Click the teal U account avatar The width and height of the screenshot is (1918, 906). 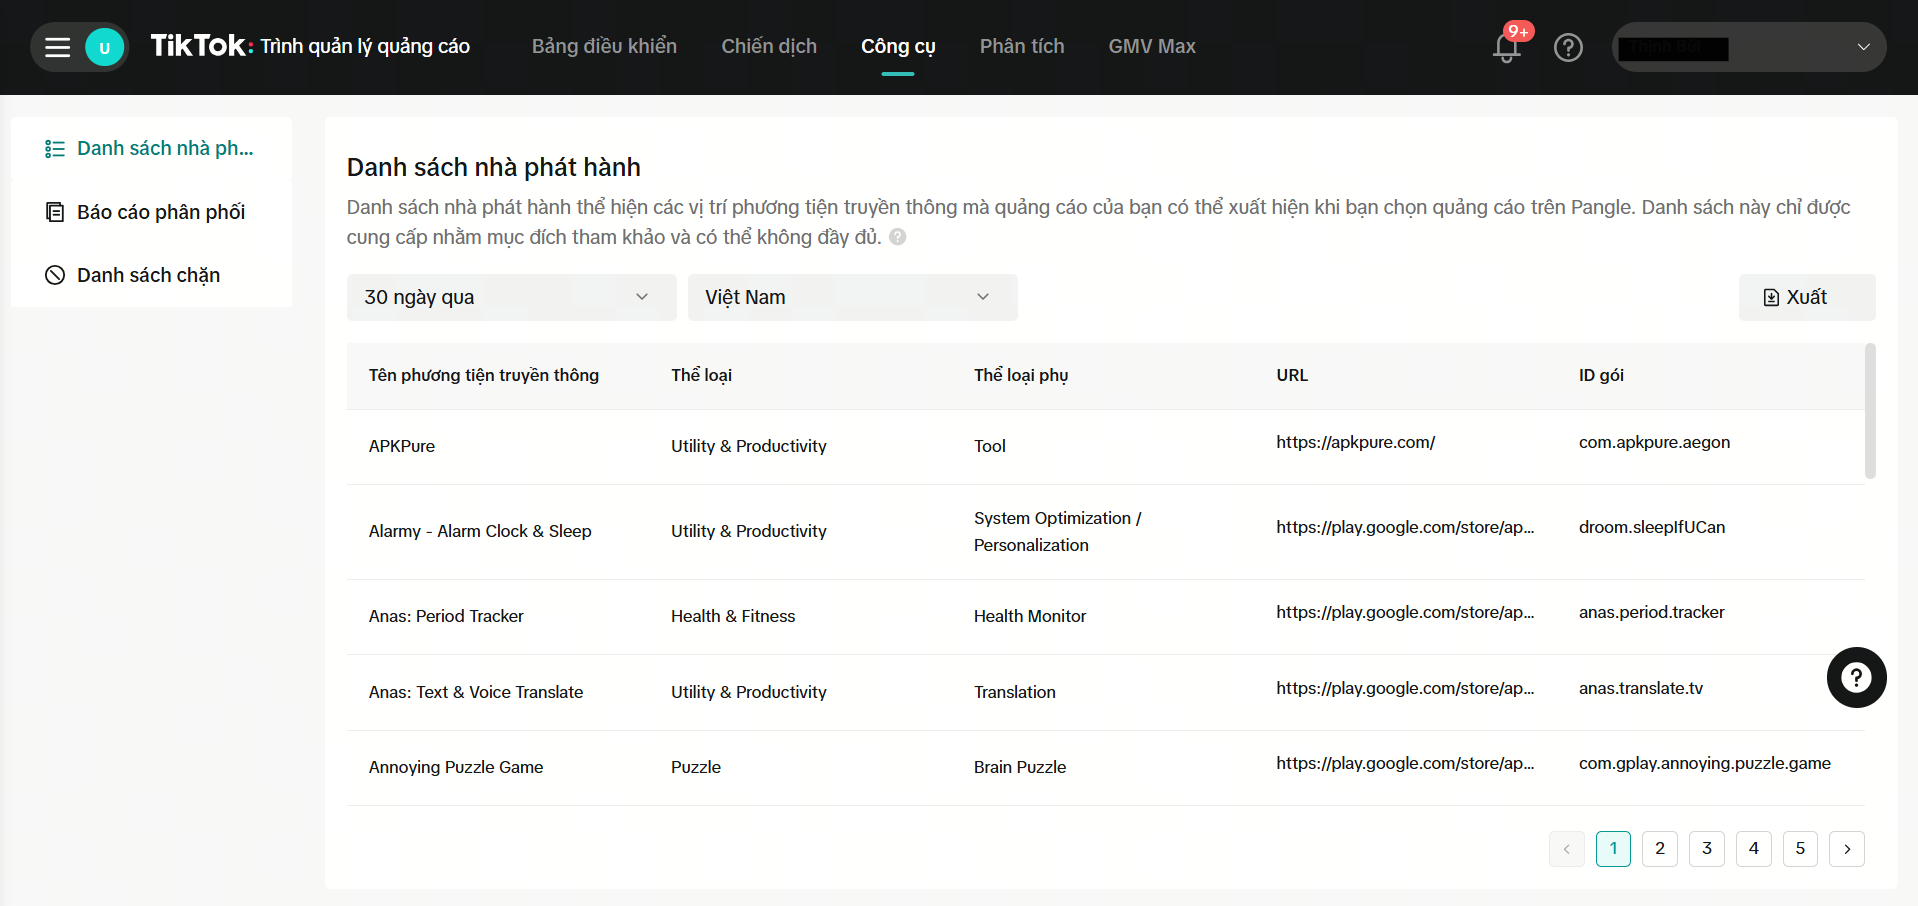click(104, 47)
